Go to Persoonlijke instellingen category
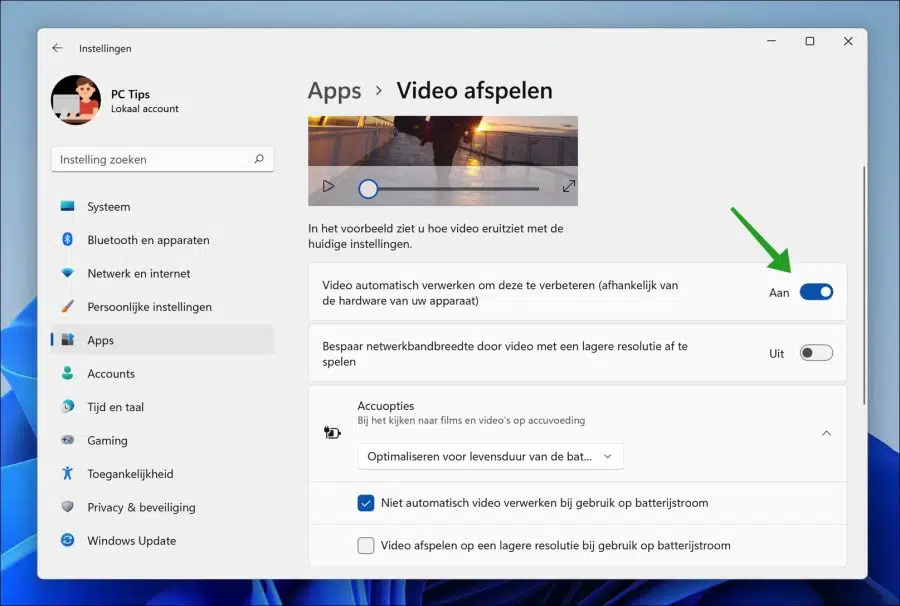900x606 pixels. tap(162, 306)
